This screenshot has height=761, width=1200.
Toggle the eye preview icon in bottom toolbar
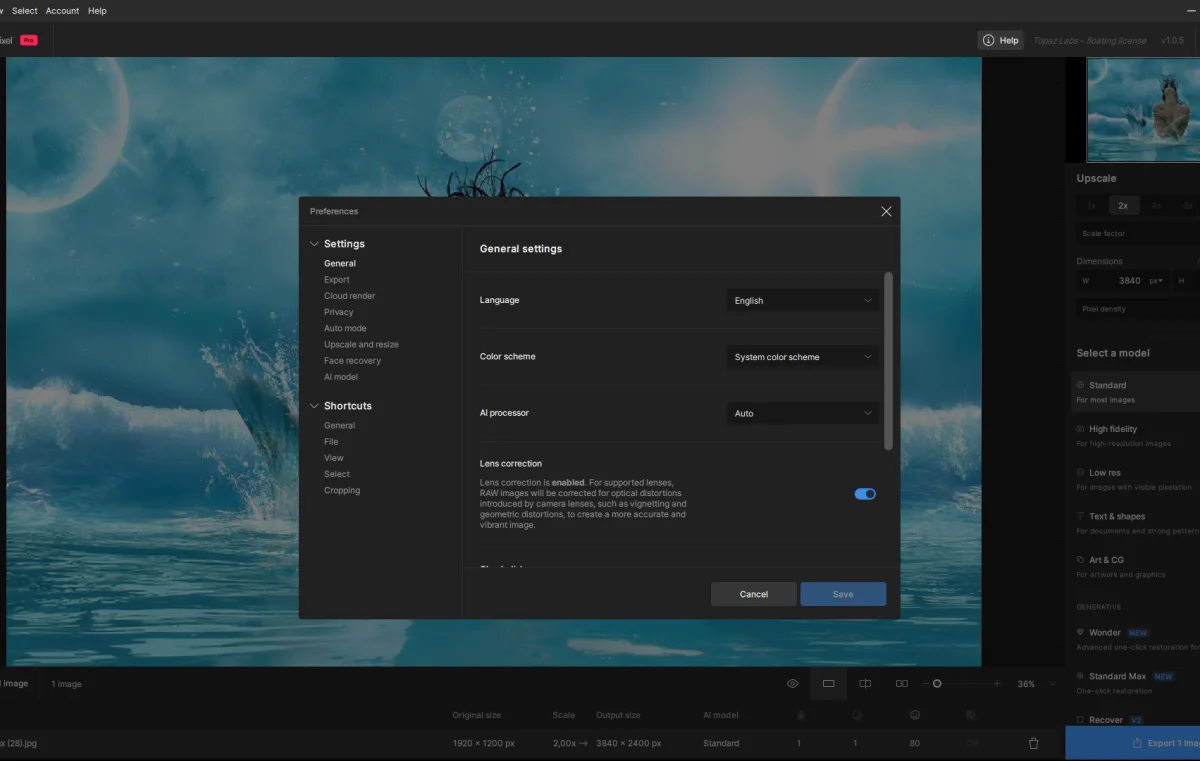(793, 684)
